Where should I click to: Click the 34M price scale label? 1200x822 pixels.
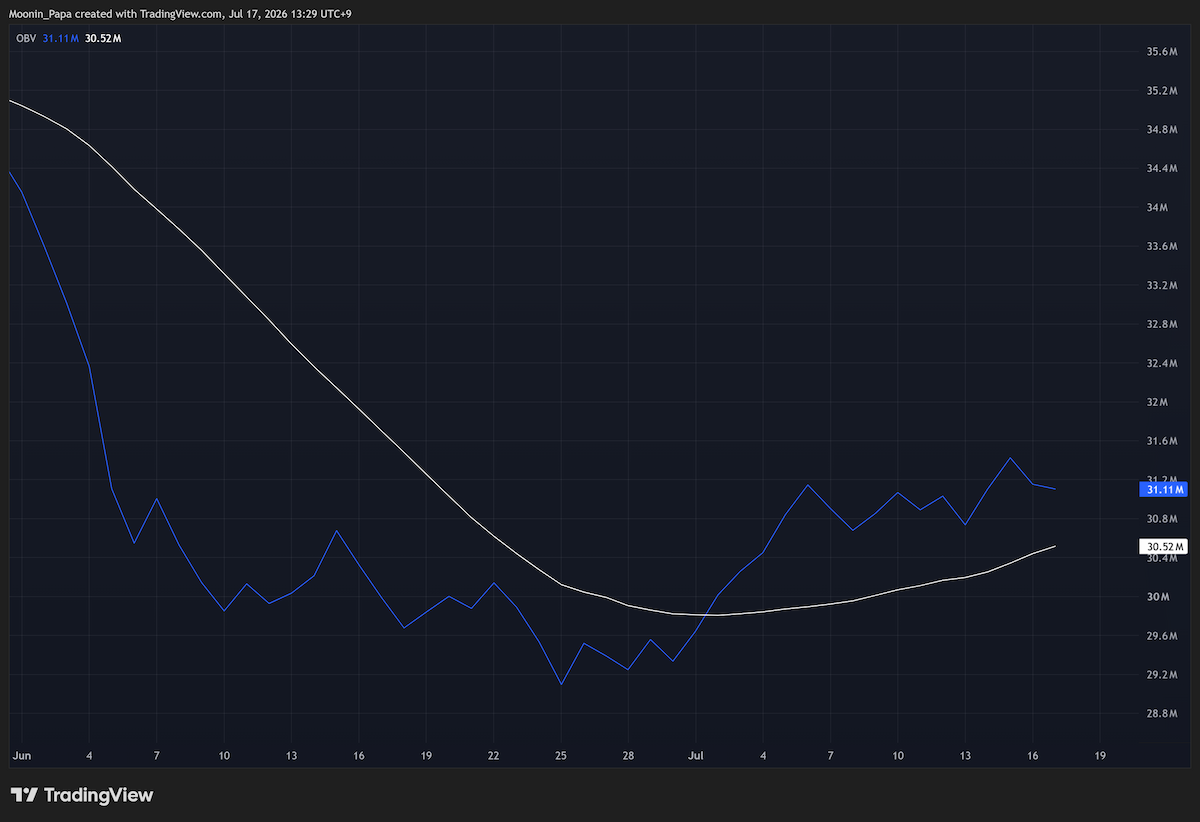(x=1158, y=207)
